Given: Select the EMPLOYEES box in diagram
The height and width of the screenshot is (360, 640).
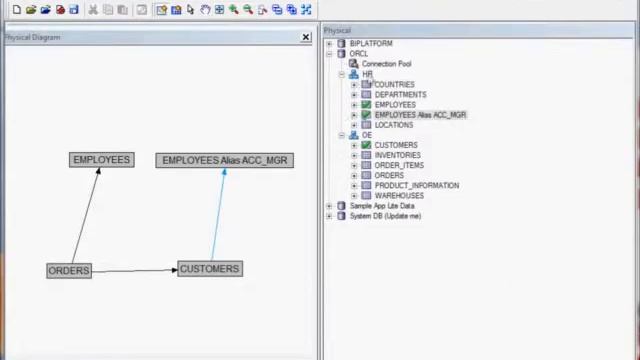Looking at the screenshot, I should click(x=102, y=160).
